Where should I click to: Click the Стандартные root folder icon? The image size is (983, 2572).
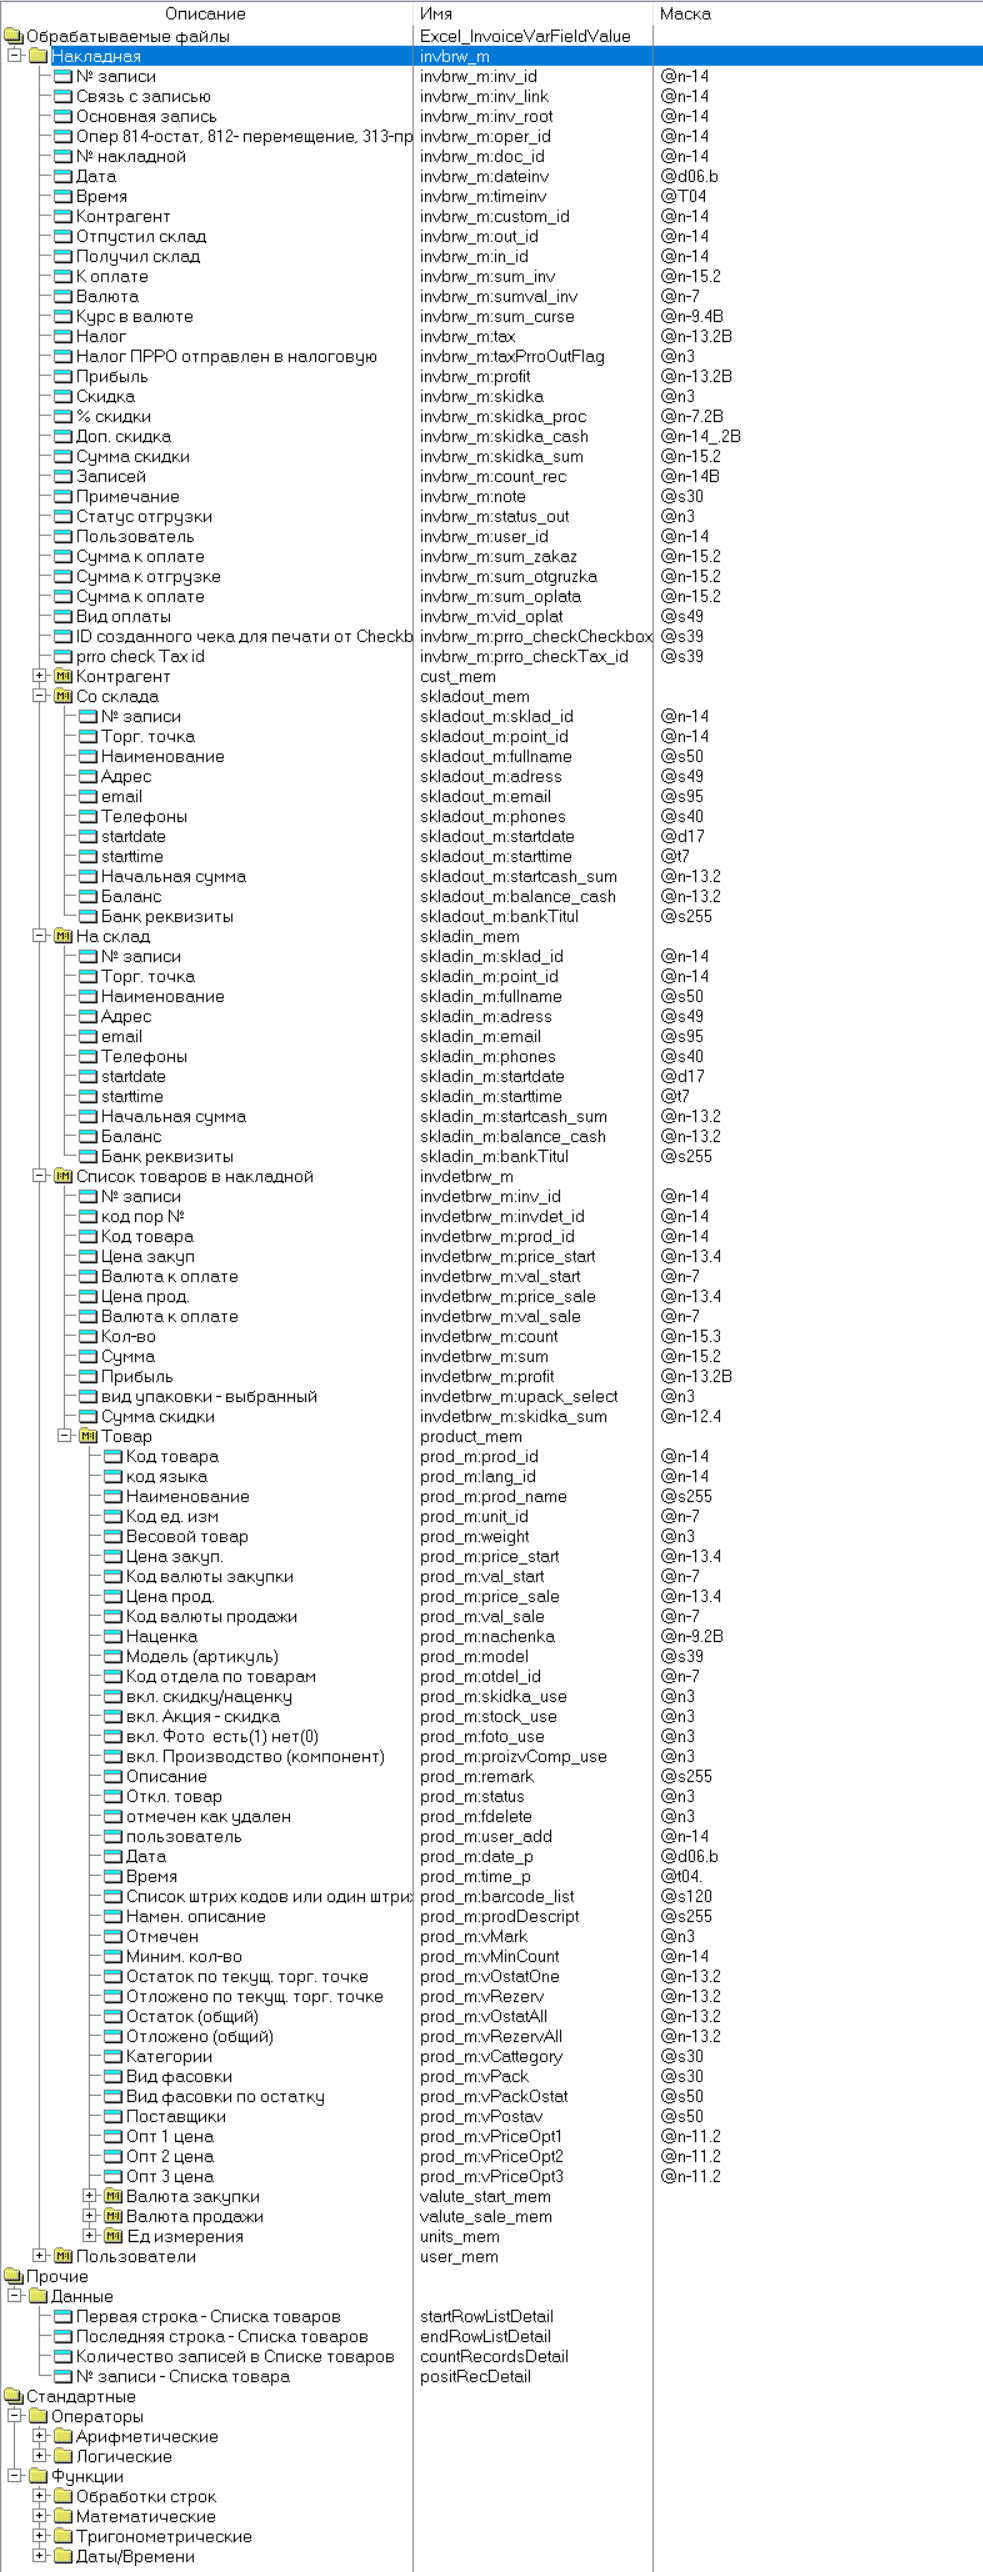point(13,2397)
